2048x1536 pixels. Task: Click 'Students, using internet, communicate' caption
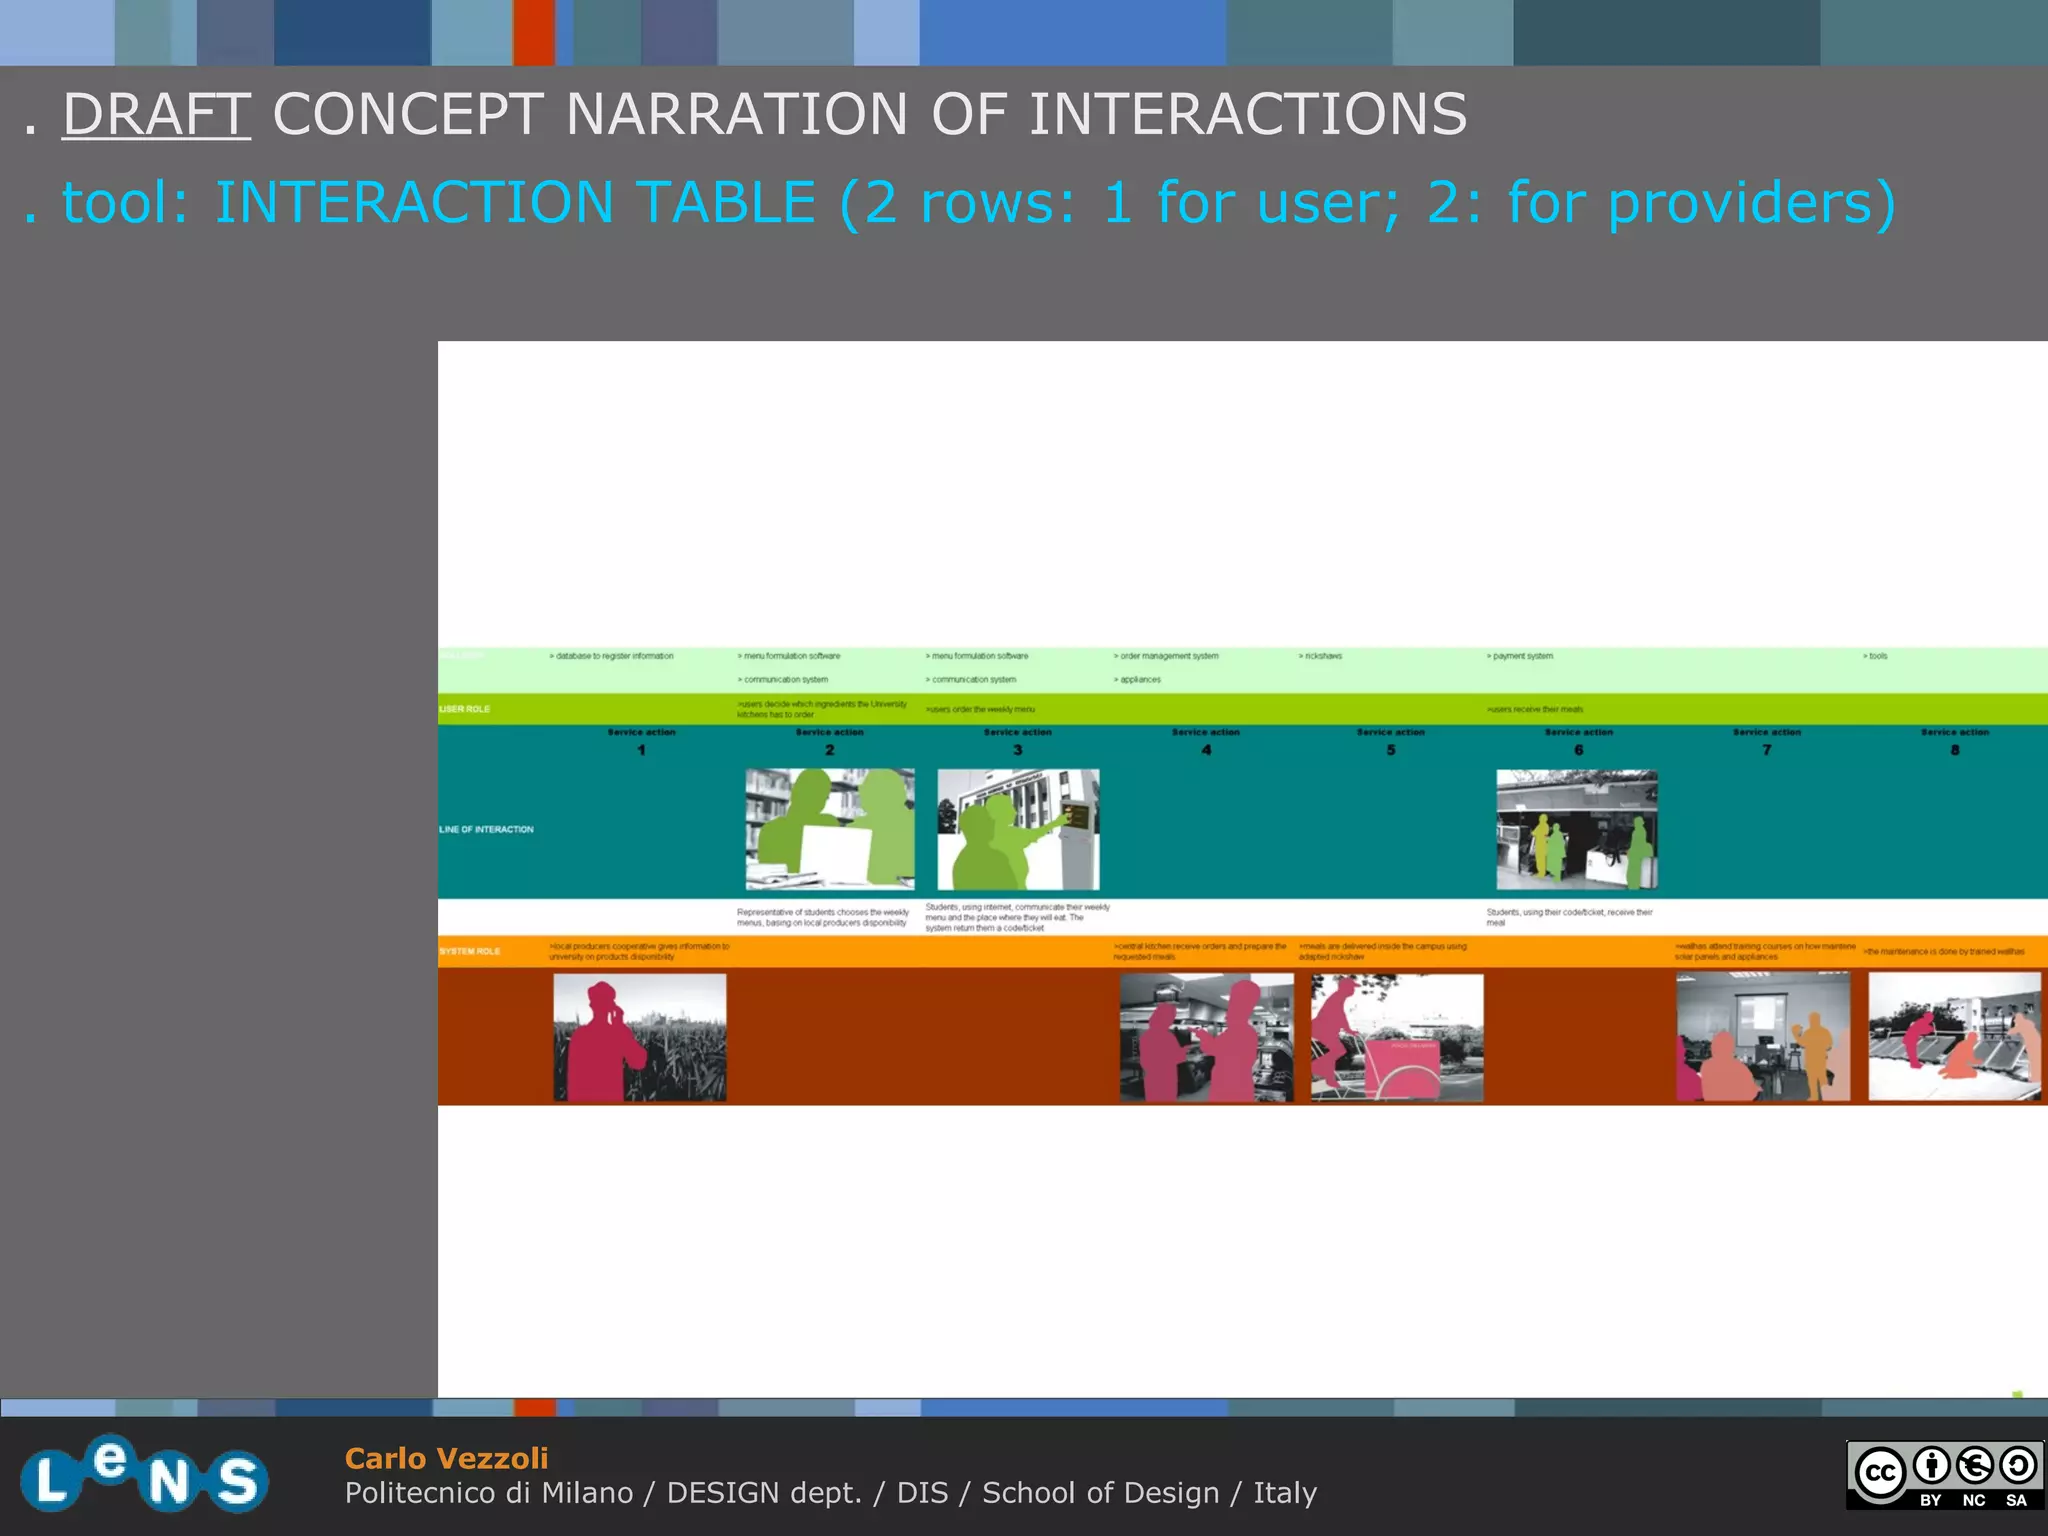pos(1018,917)
